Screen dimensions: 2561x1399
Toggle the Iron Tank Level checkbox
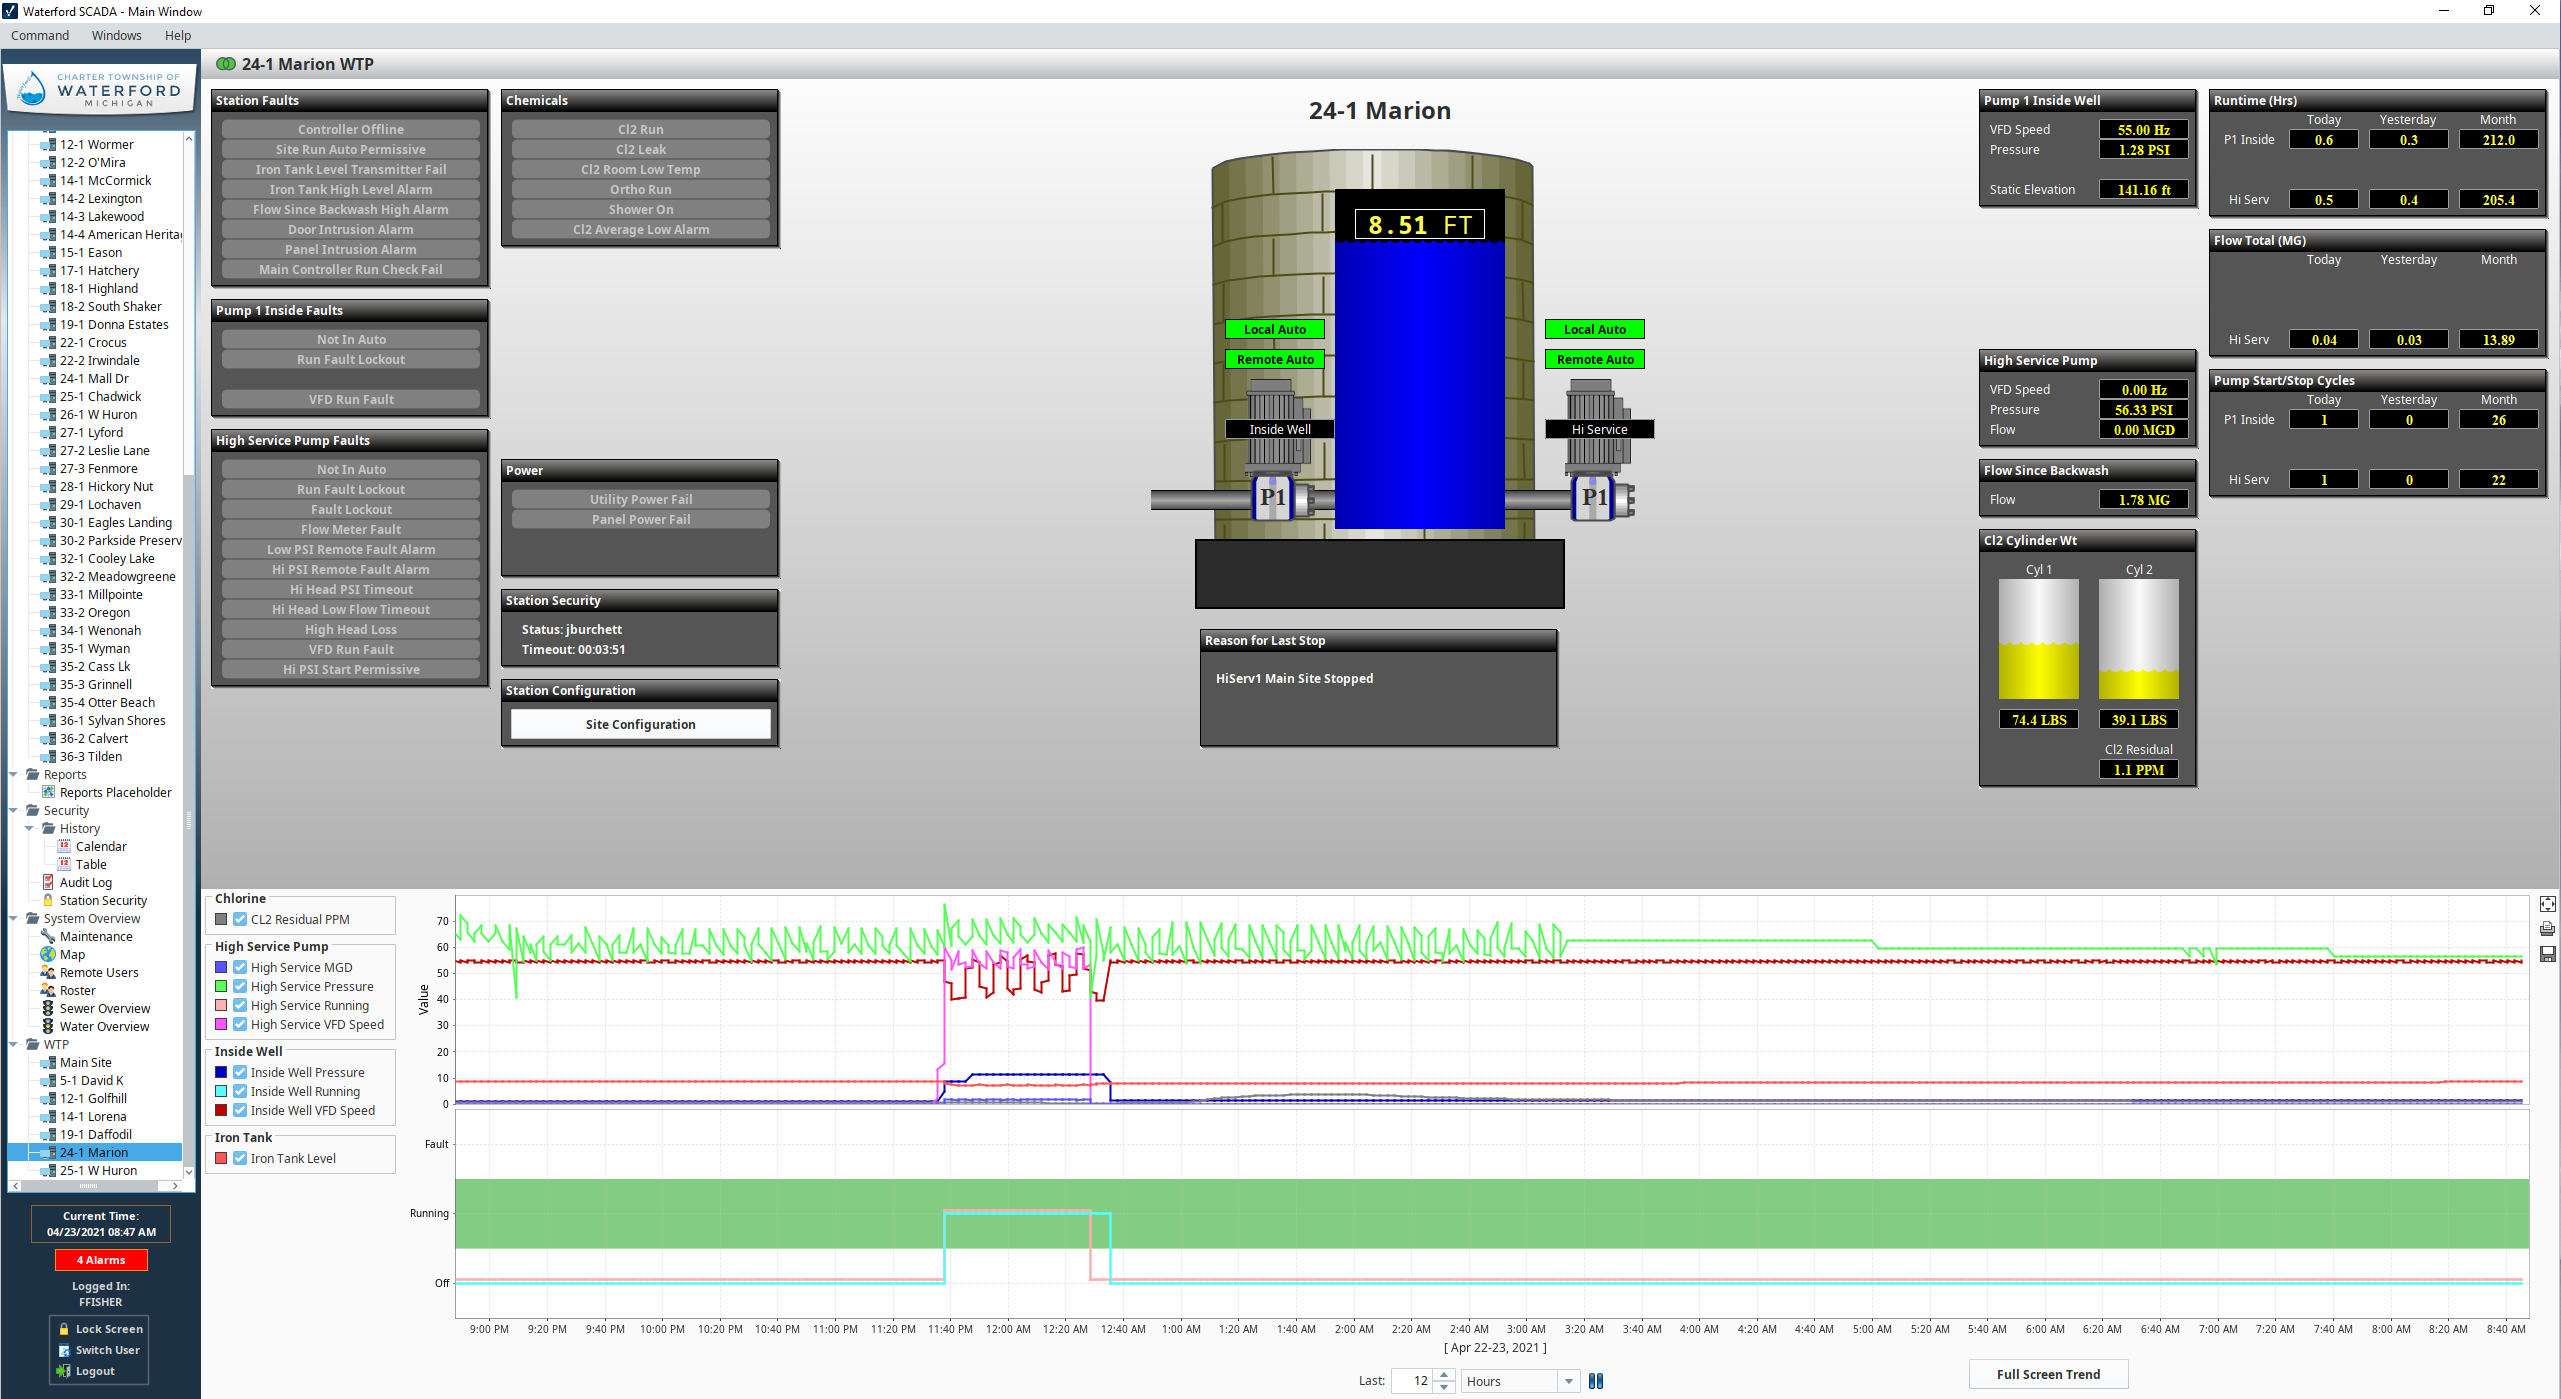[240, 1158]
